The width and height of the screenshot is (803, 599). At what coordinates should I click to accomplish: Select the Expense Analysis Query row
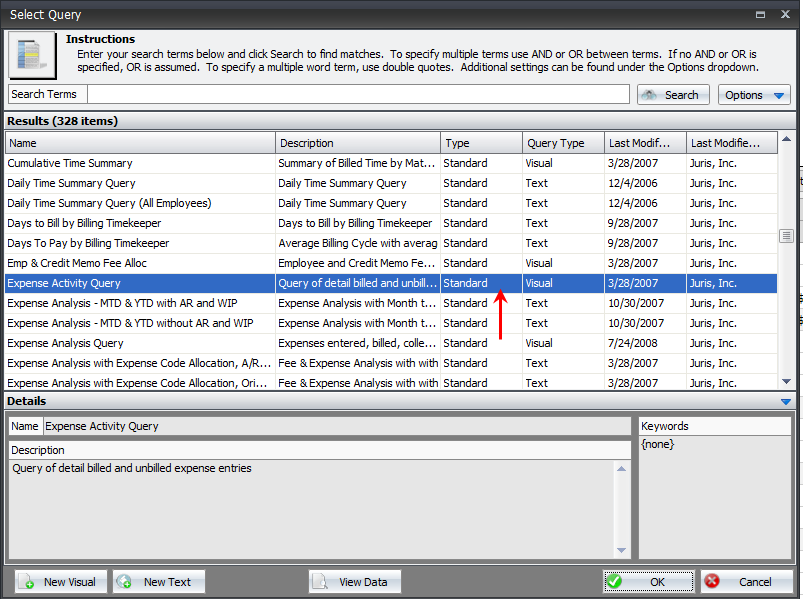65,343
